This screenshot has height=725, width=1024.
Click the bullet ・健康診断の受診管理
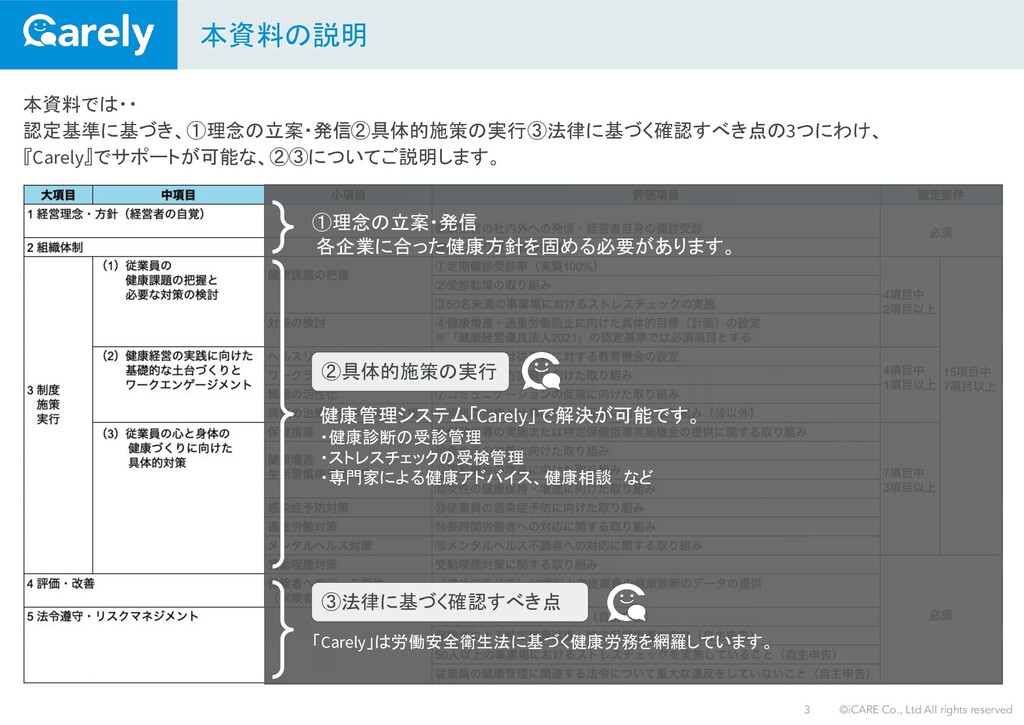tap(400, 437)
